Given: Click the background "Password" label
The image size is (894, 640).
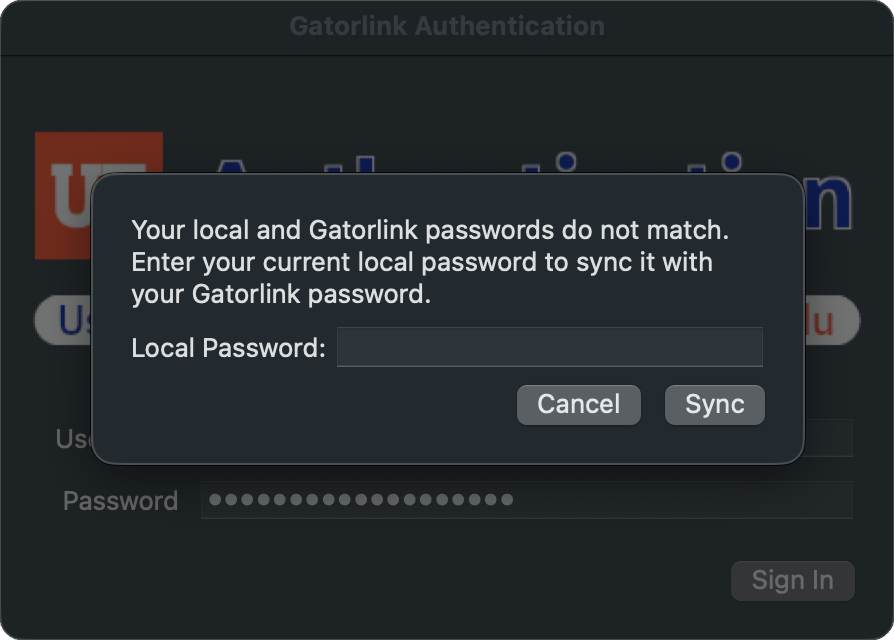Looking at the screenshot, I should click(120, 500).
